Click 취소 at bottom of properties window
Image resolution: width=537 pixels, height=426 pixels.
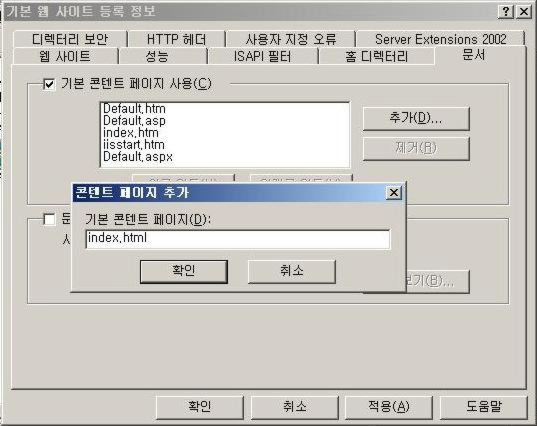point(295,407)
